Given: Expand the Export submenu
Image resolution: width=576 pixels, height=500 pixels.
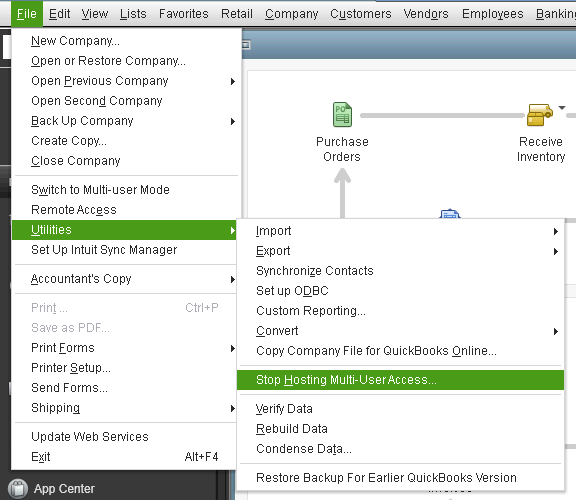Looking at the screenshot, I should 400,251.
